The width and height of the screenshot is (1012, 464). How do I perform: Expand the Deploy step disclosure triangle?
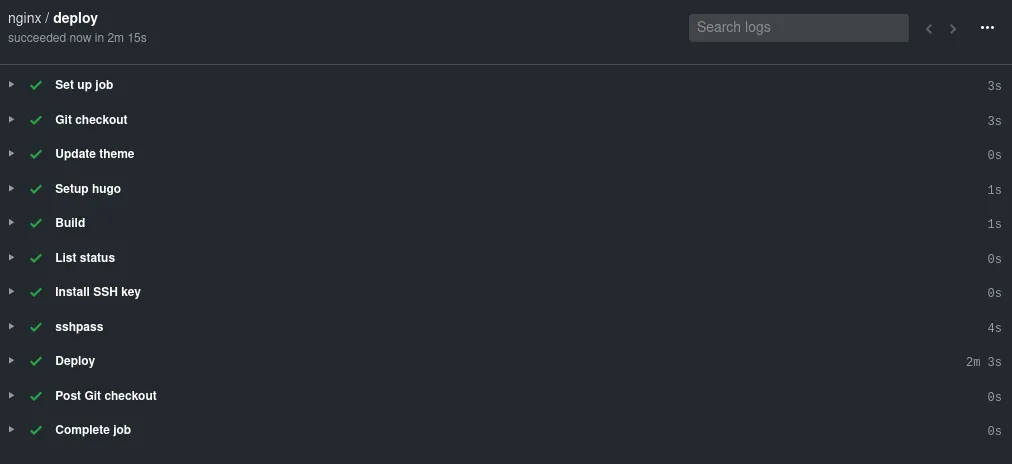point(11,361)
